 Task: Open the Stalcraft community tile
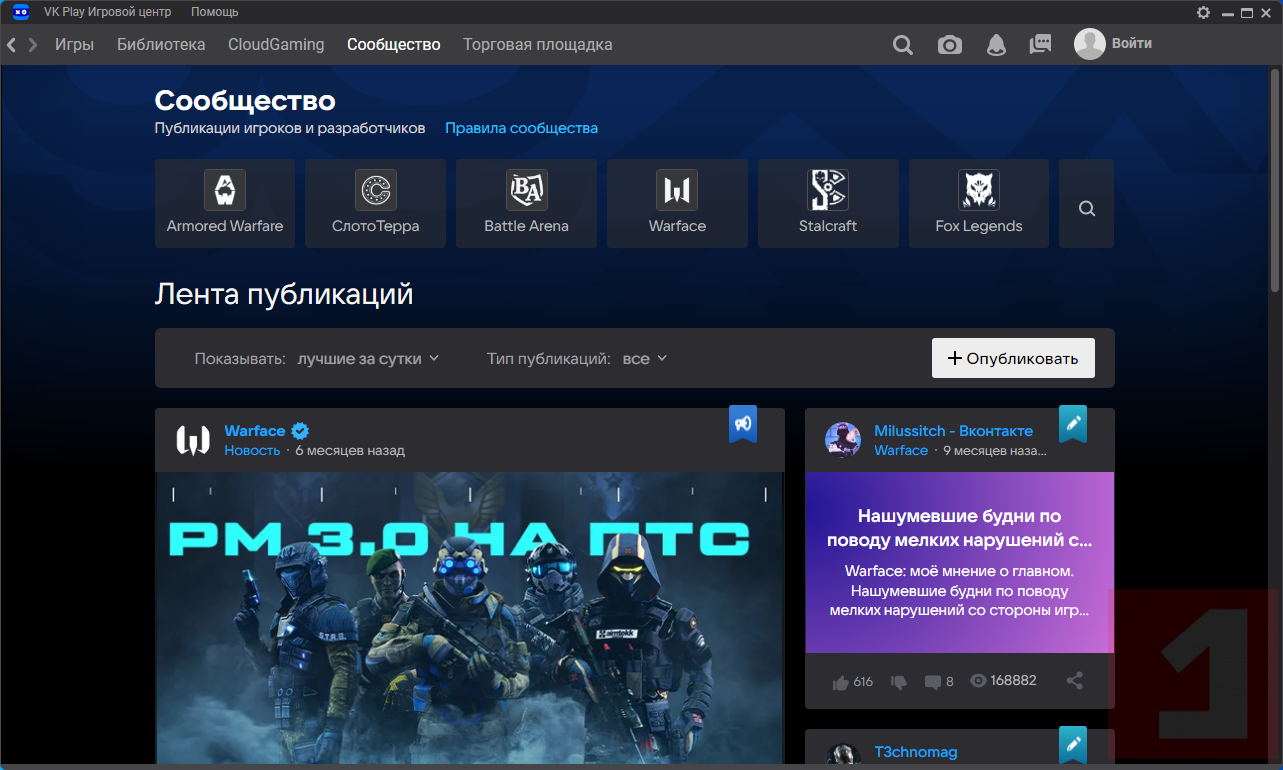828,203
